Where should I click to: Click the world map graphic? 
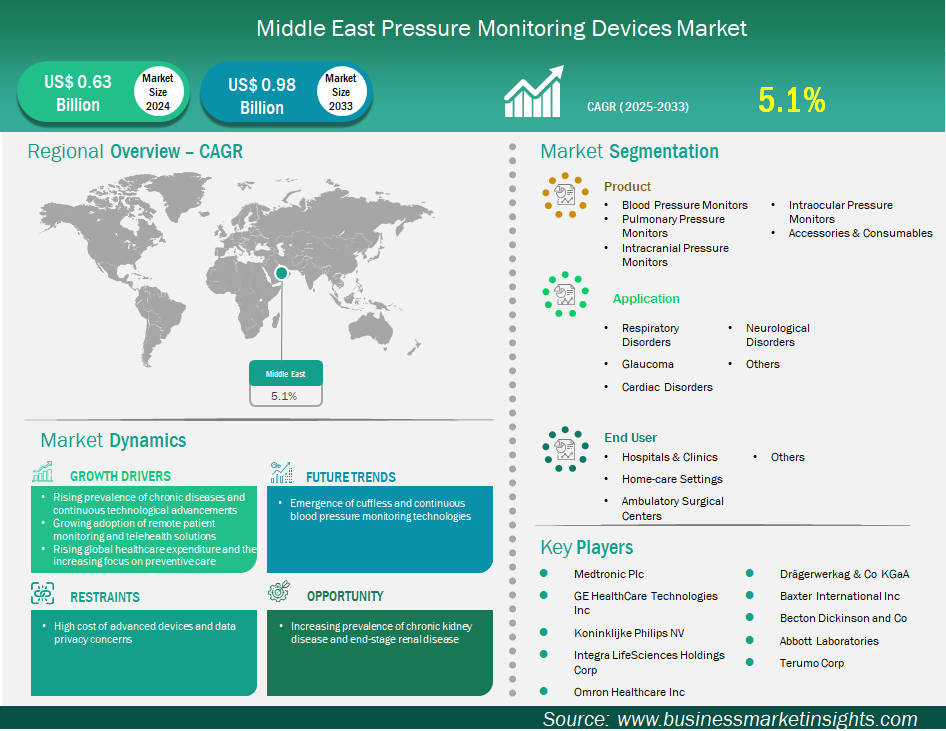237,269
